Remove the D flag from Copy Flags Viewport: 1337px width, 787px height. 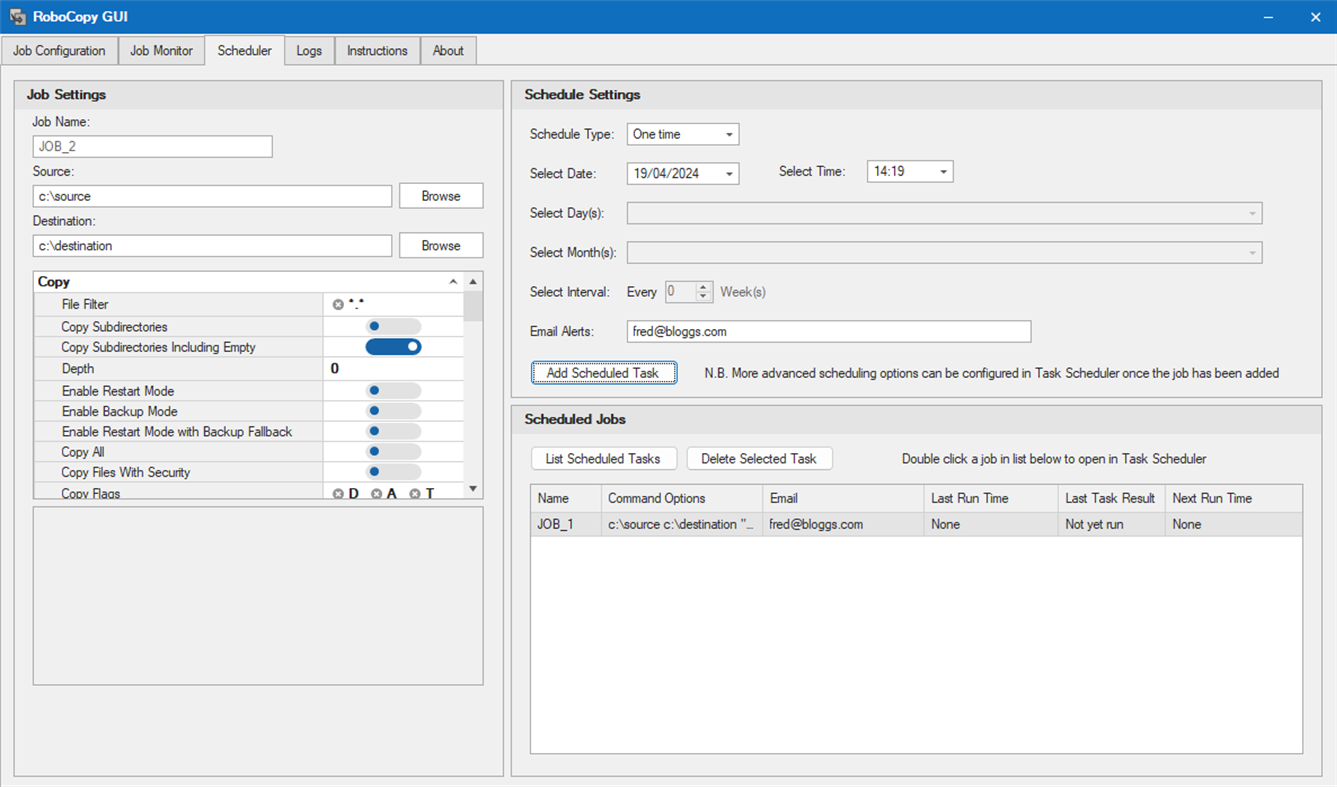click(337, 493)
